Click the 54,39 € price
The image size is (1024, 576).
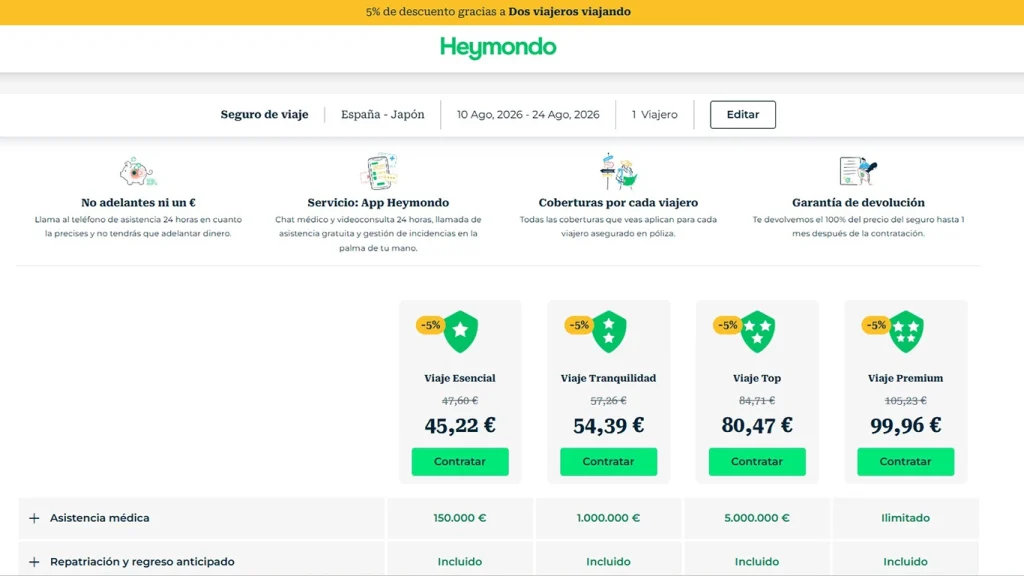click(x=608, y=425)
